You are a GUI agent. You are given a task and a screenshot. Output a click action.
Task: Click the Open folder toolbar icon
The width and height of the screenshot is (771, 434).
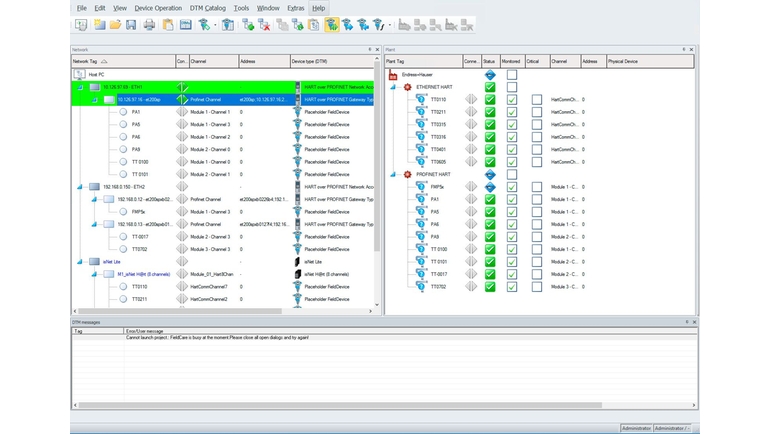tap(115, 25)
